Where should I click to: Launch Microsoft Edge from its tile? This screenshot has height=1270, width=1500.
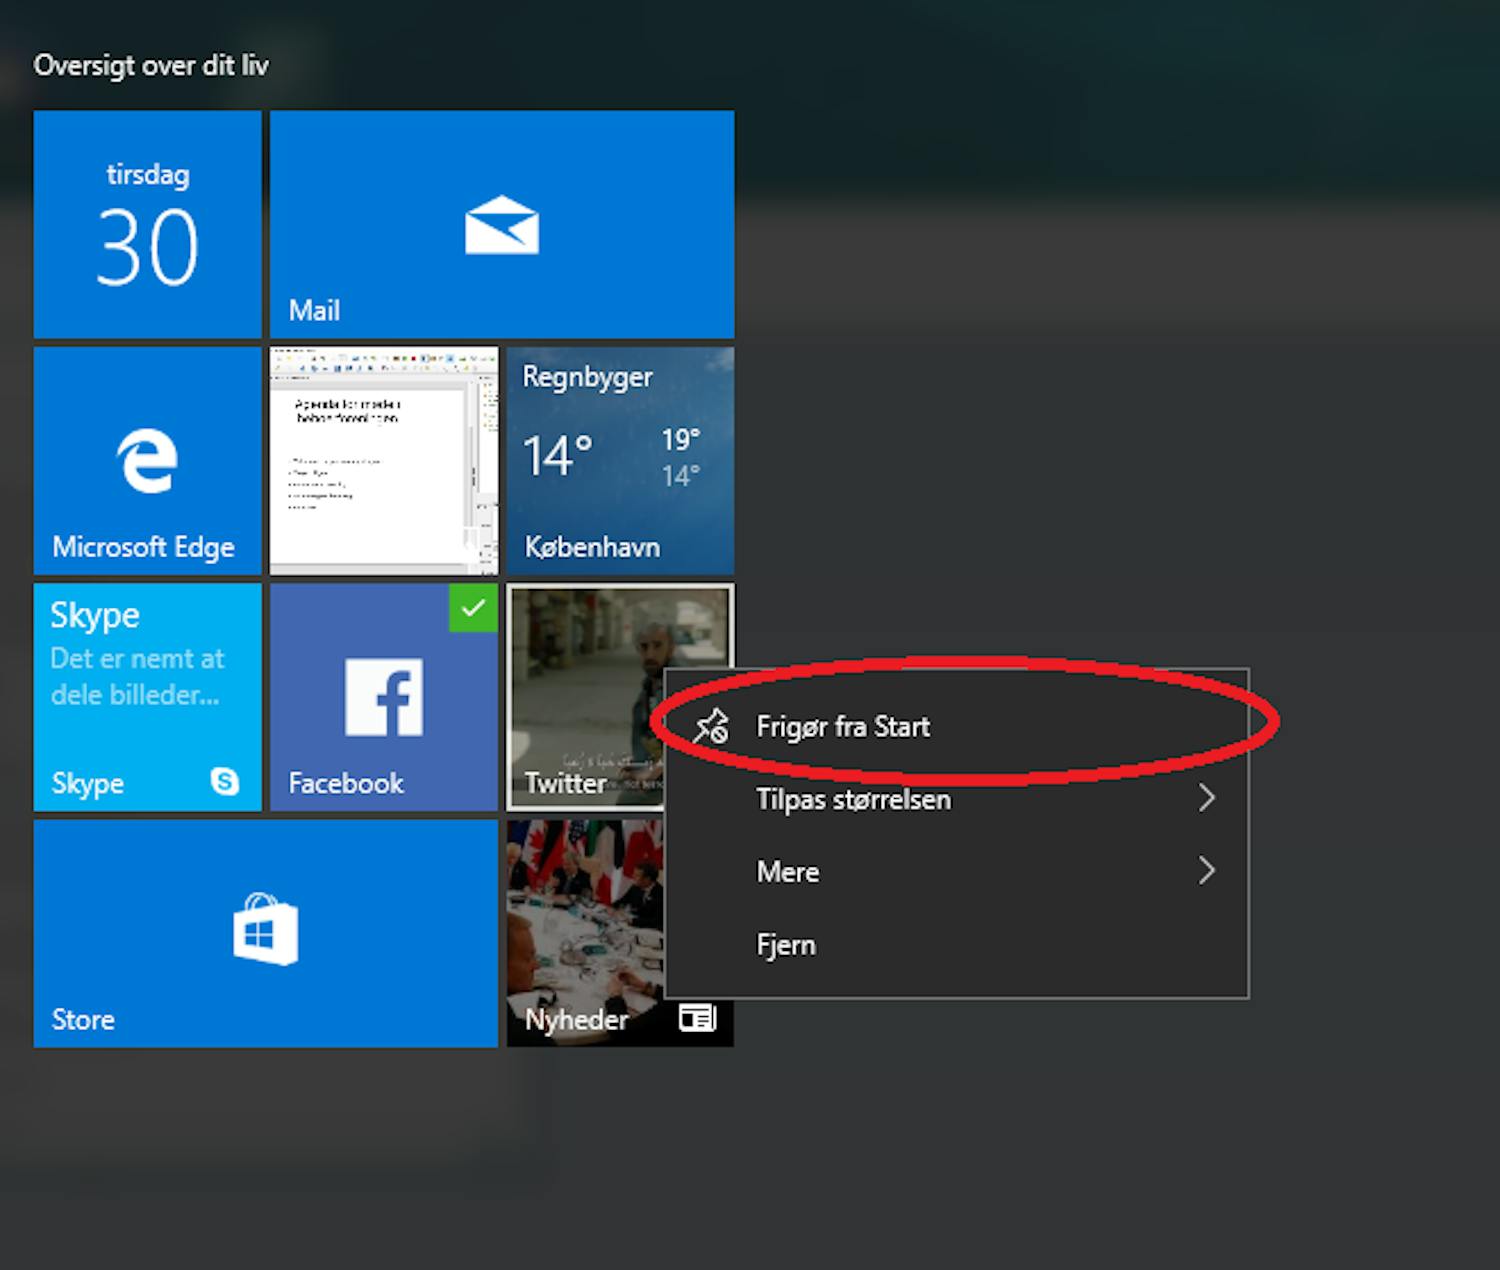[x=146, y=460]
